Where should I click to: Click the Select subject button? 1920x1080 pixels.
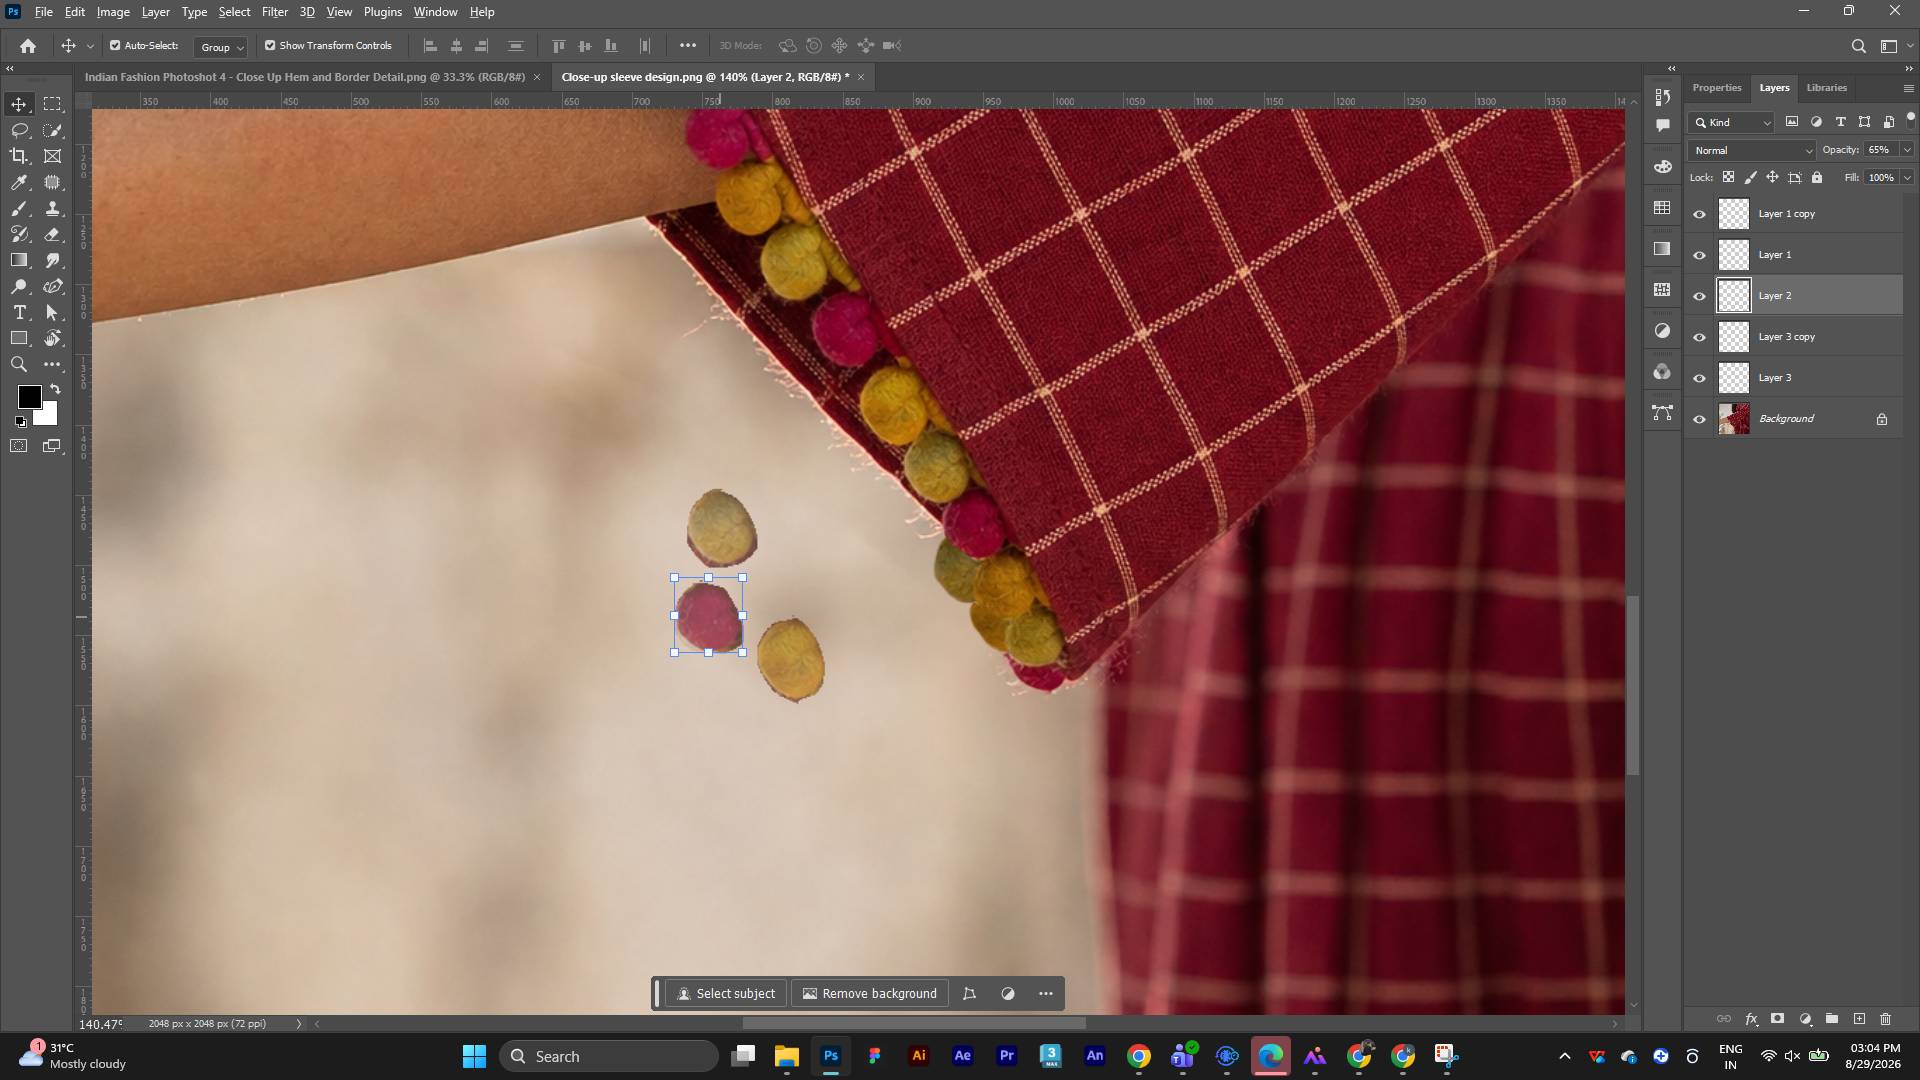[x=726, y=994]
